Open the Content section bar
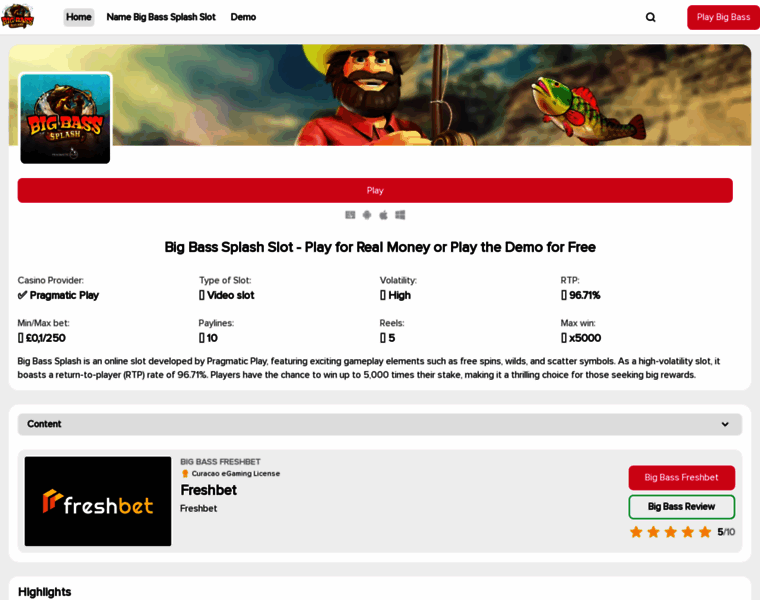 [380, 424]
